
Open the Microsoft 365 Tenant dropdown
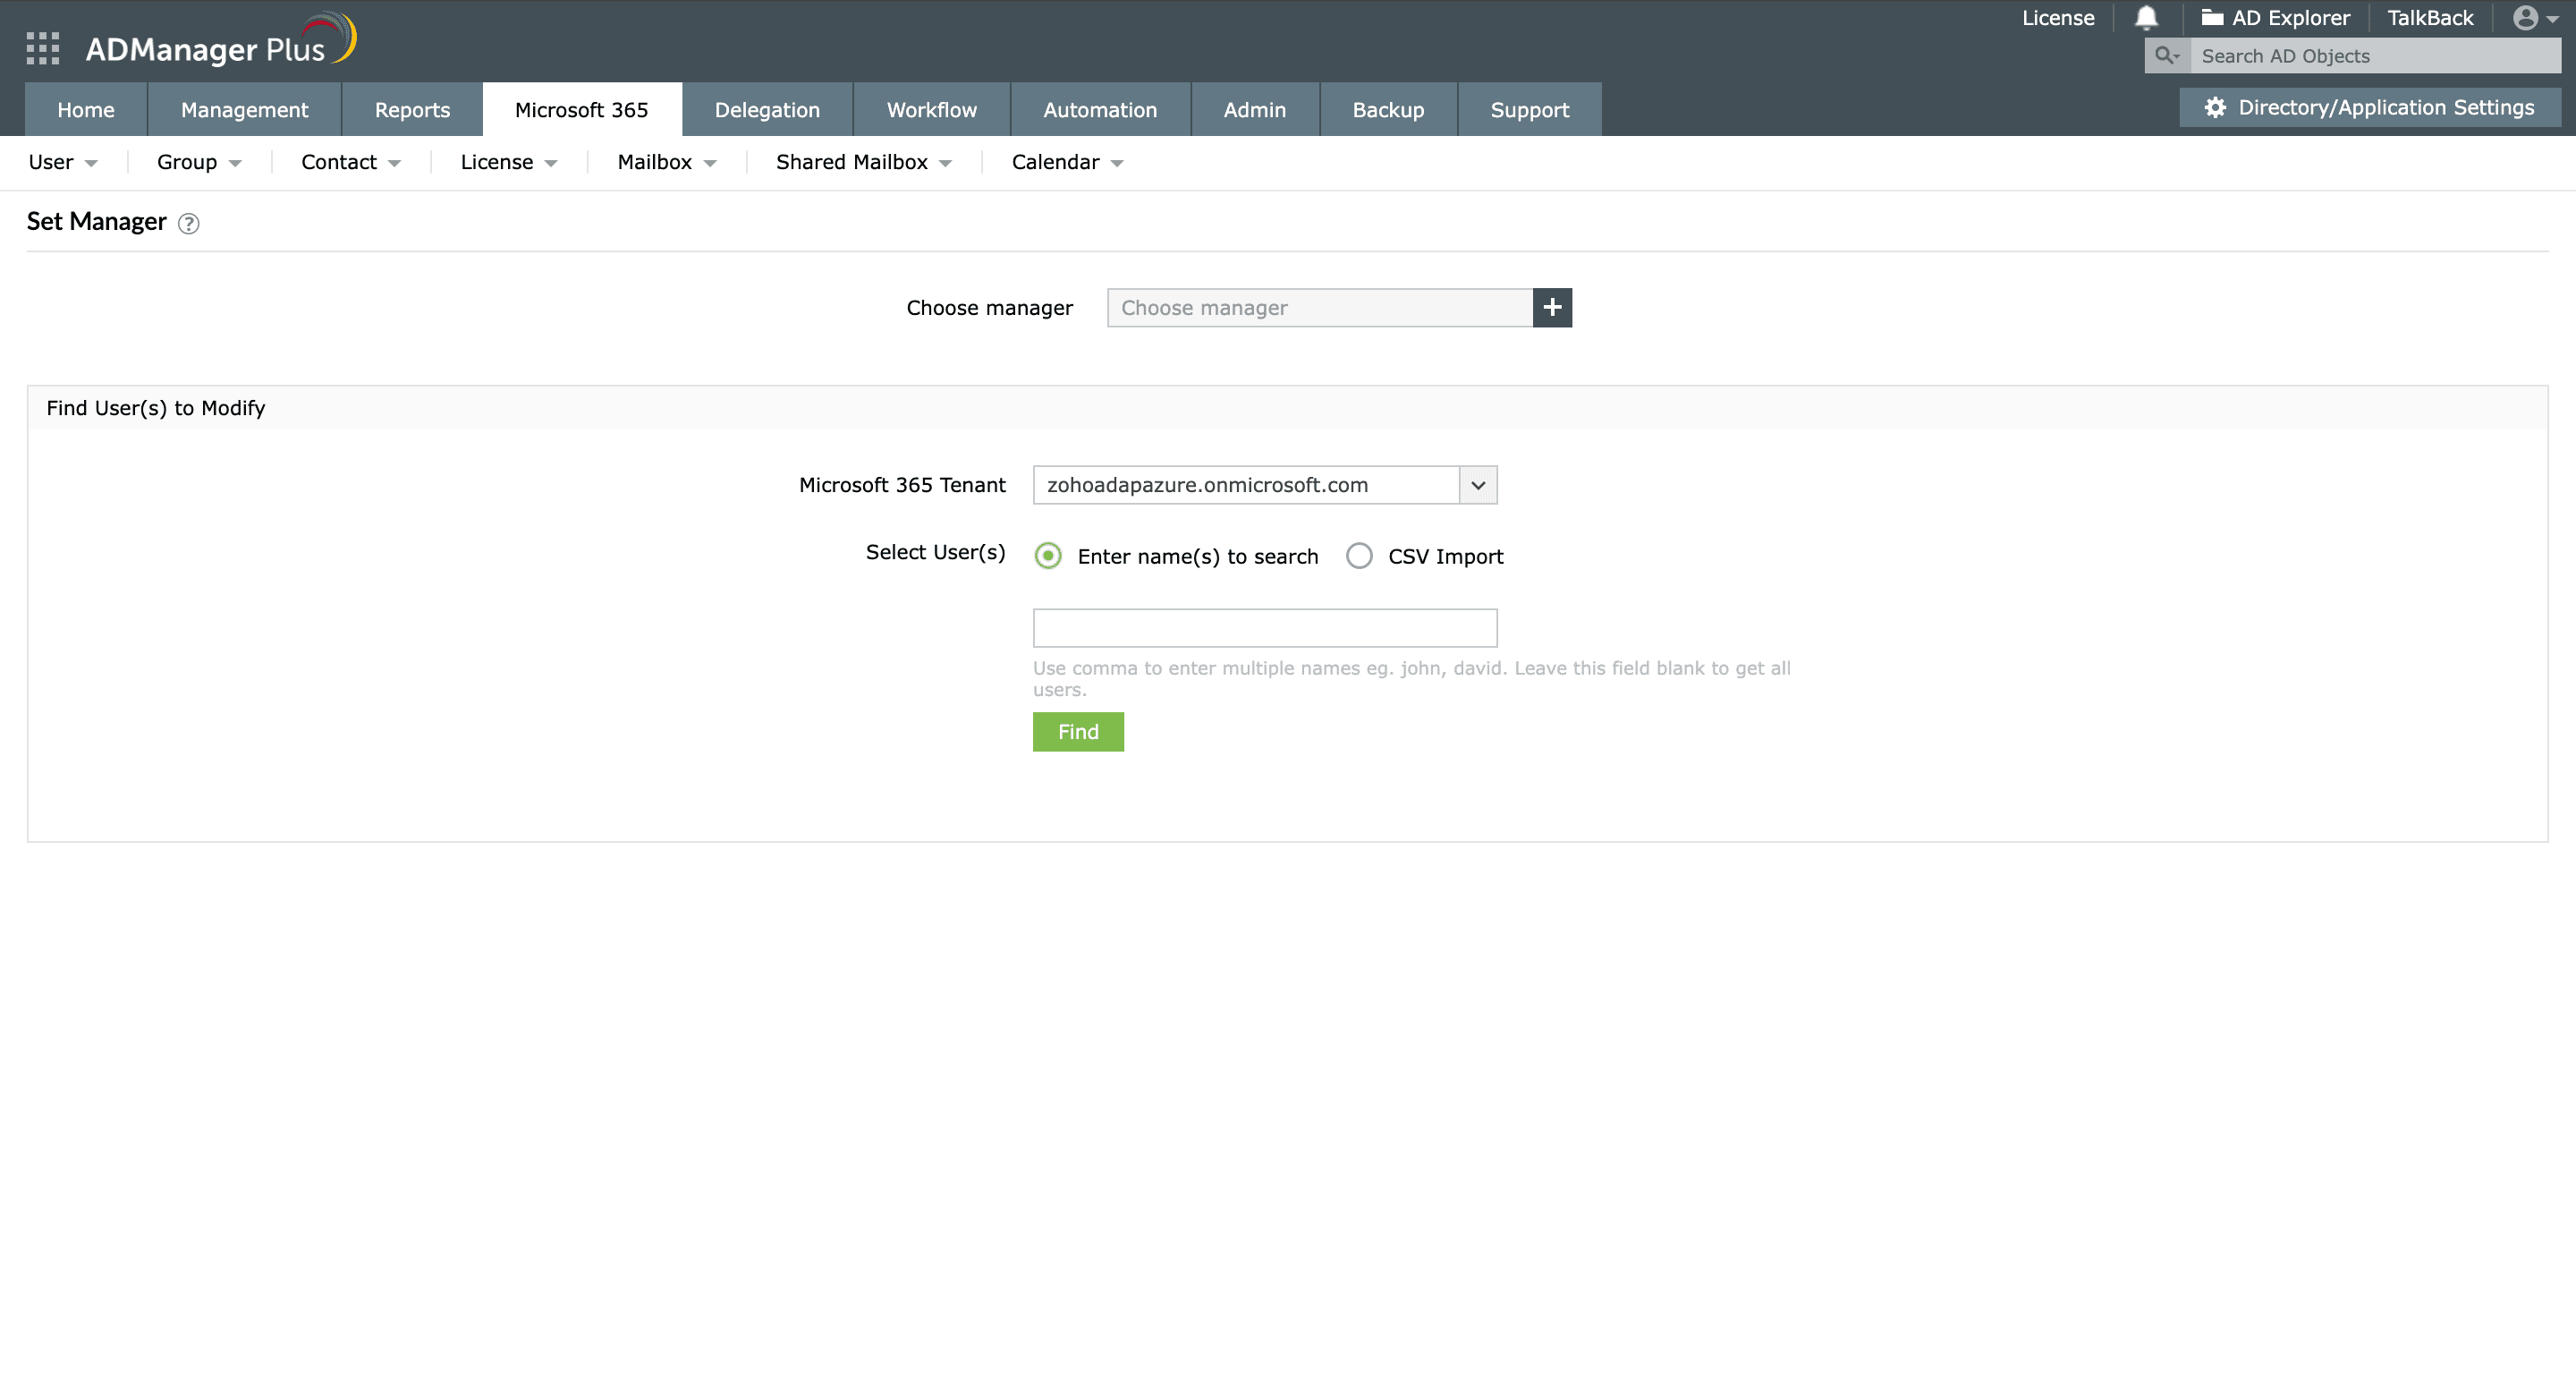pos(1478,485)
